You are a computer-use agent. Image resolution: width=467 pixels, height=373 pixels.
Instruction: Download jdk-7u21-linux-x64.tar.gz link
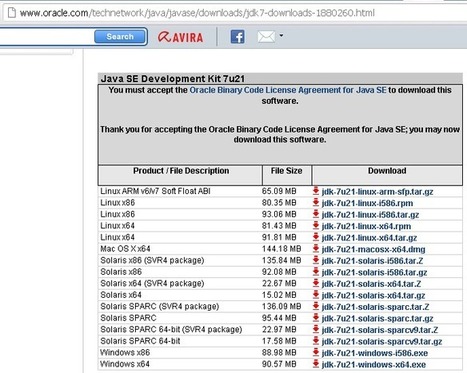click(x=369, y=238)
